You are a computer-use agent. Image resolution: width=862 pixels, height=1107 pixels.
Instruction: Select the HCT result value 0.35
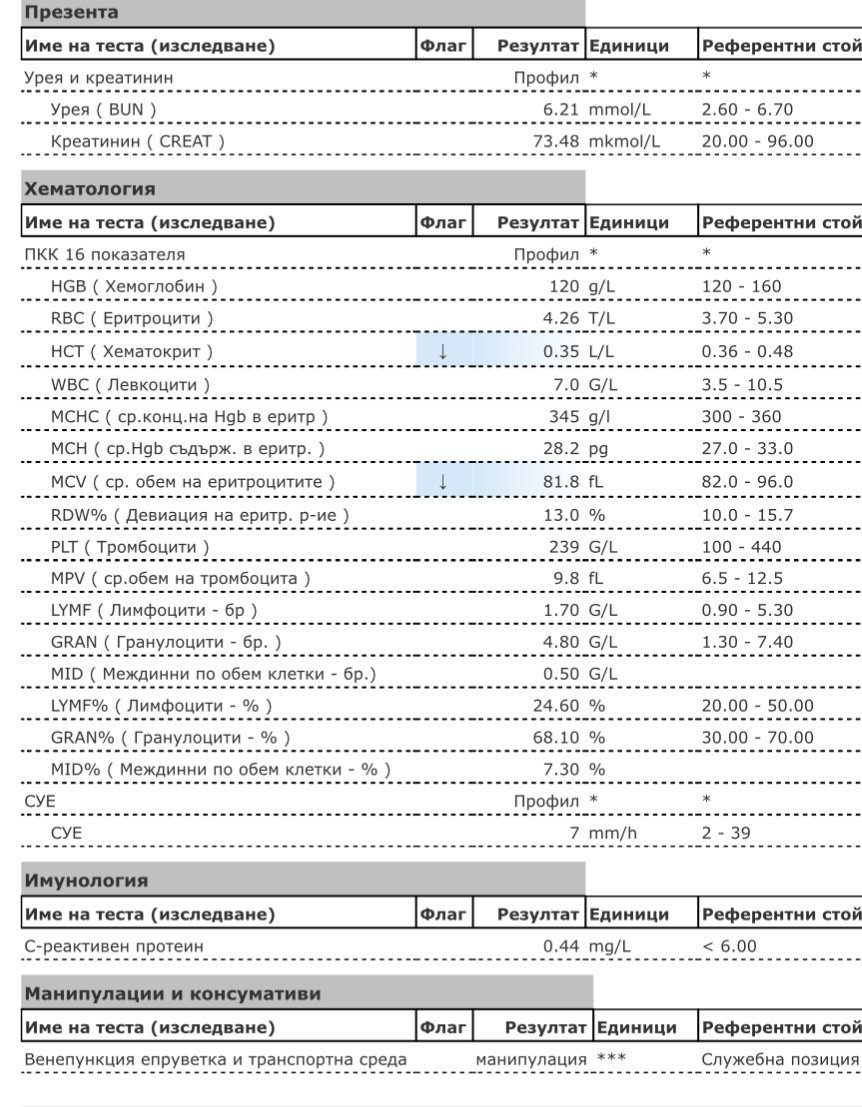coord(561,352)
